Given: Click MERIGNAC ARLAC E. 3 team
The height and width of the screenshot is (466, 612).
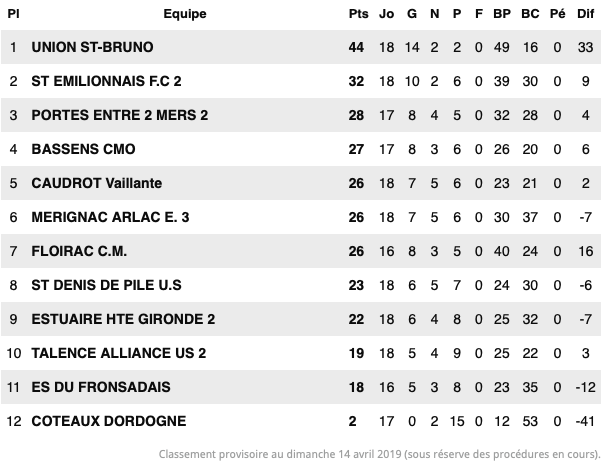Looking at the screenshot, I should [x=110, y=217].
